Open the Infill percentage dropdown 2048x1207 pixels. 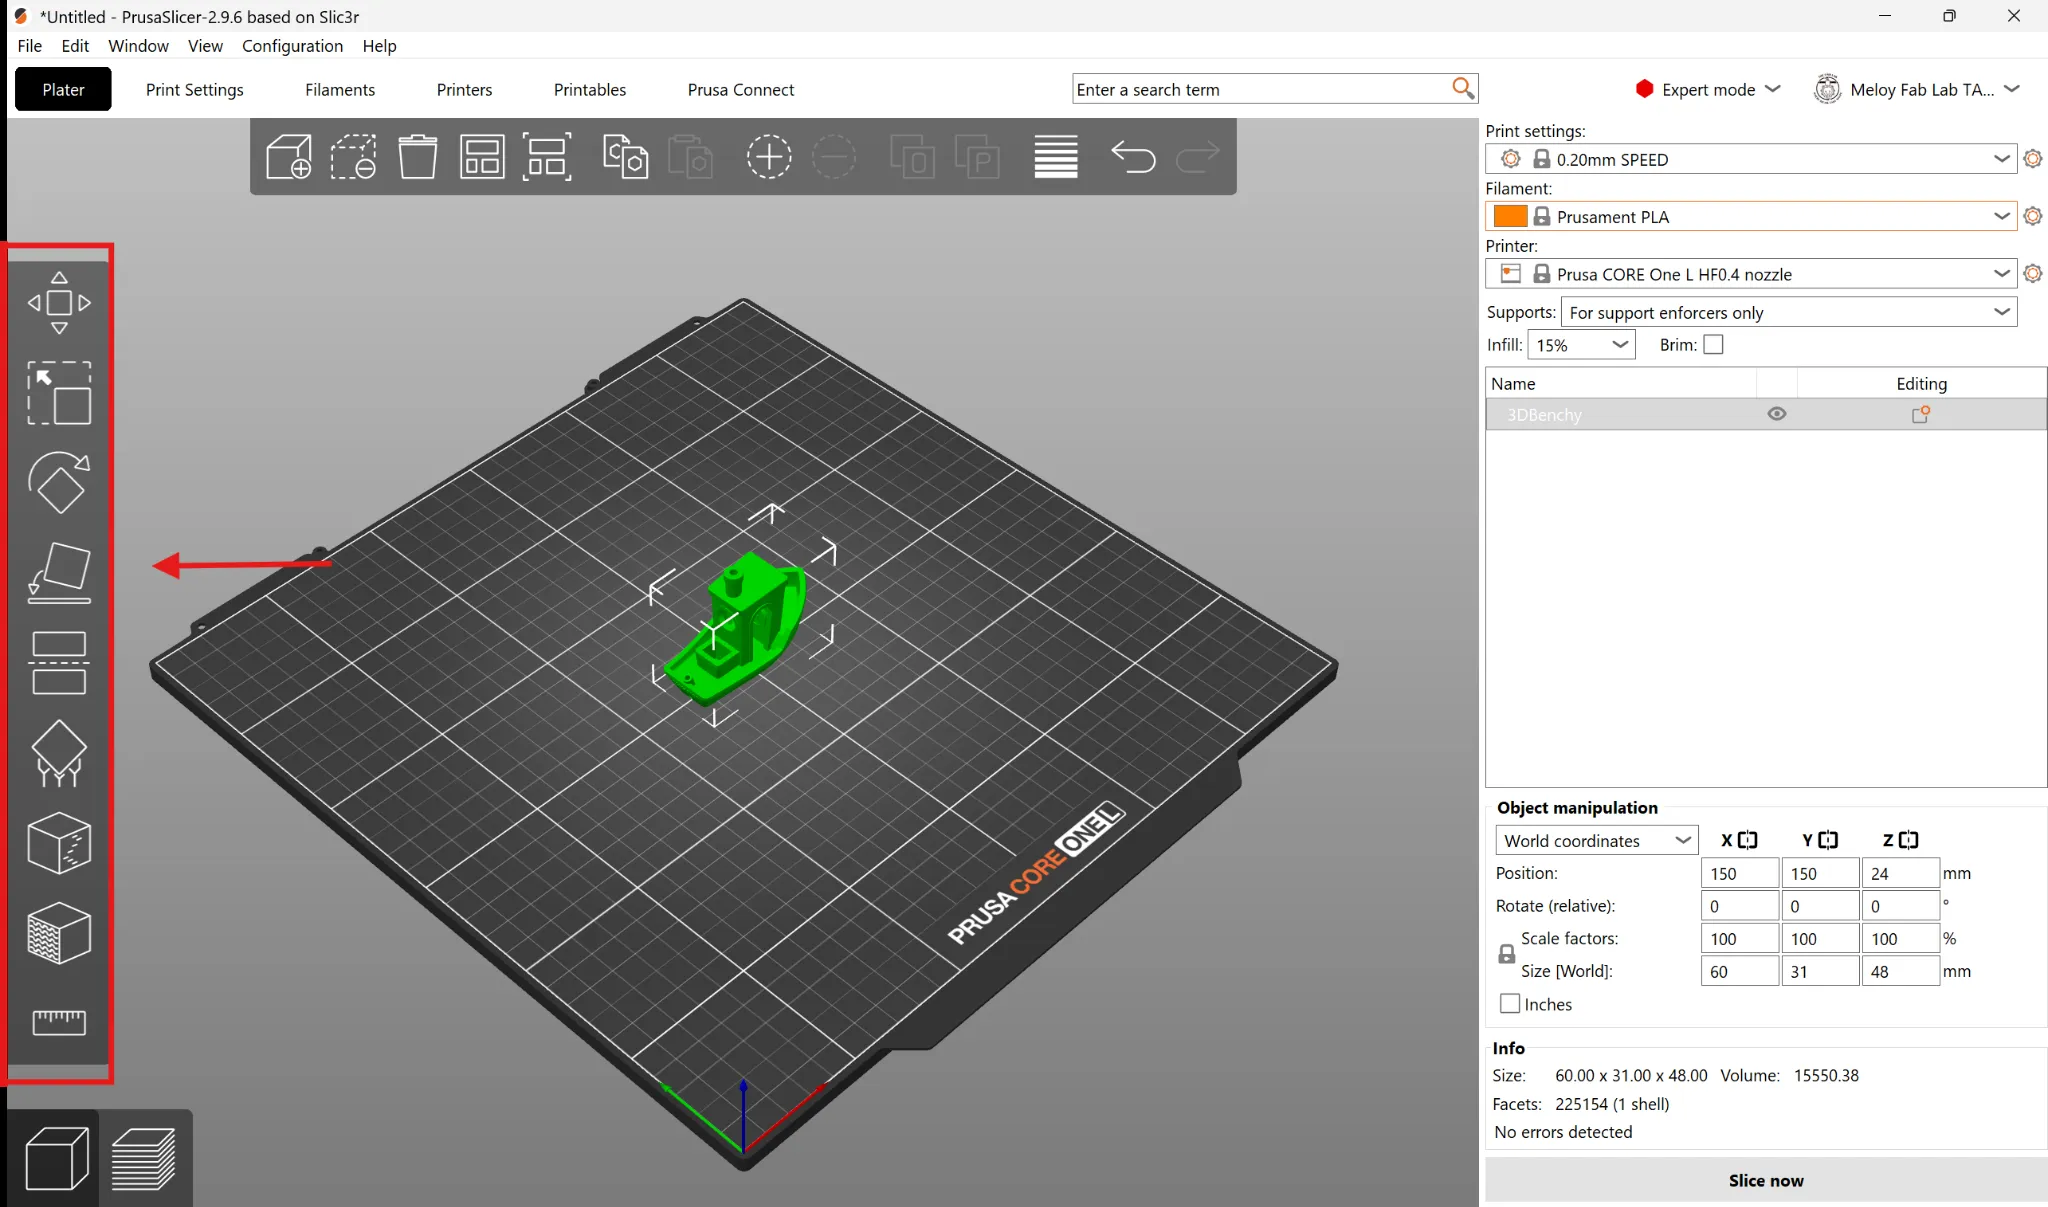coord(1581,345)
